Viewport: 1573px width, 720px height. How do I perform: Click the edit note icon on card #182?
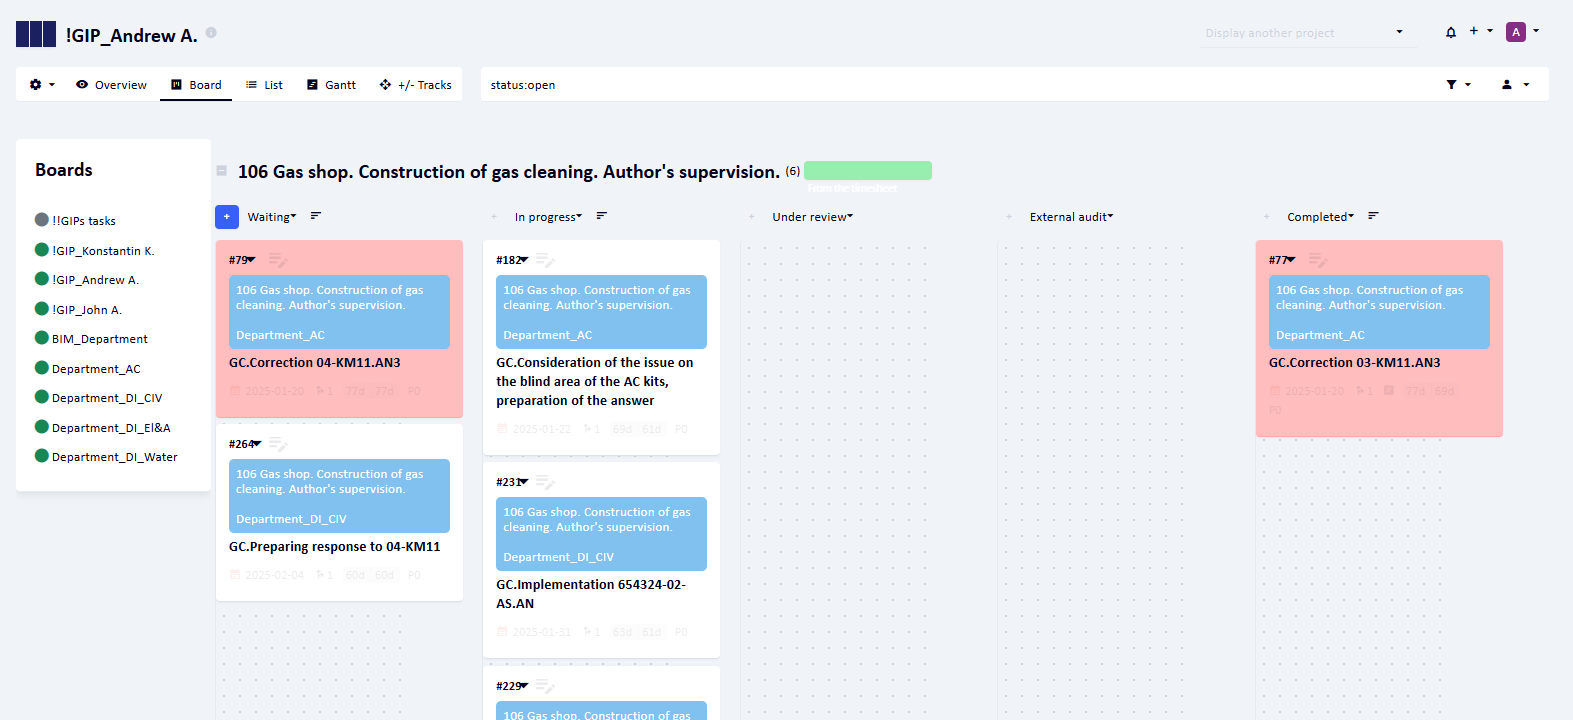545,260
